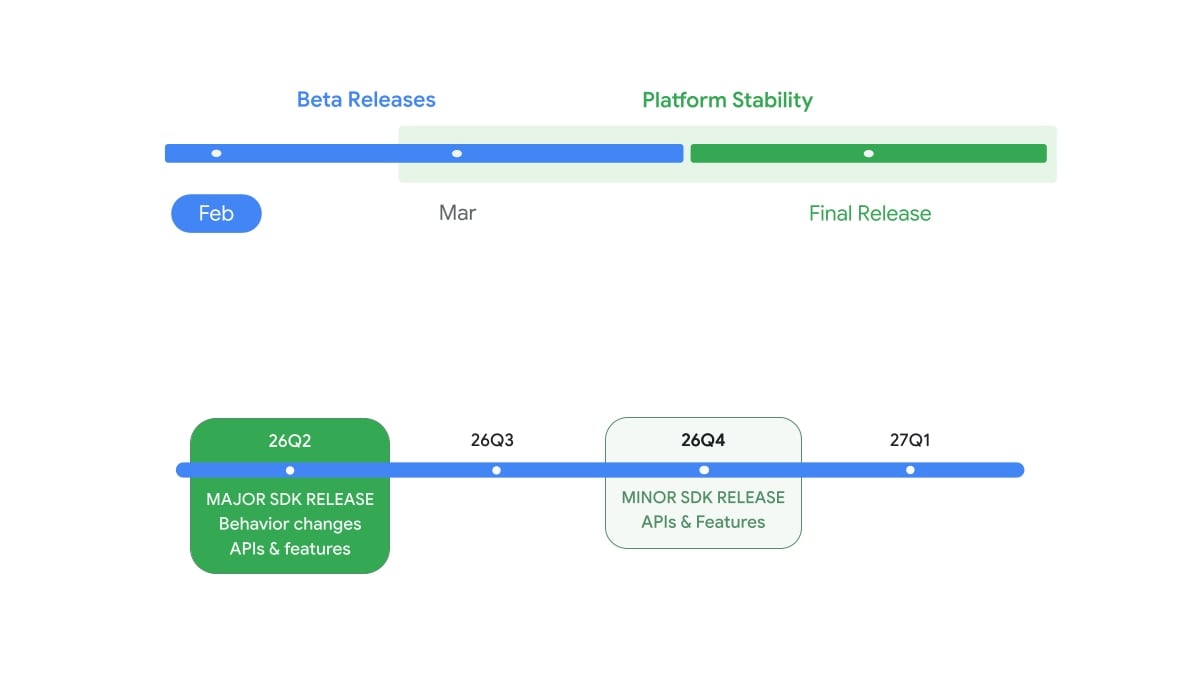Click the timeline dot below 26Q2
This screenshot has width=1200, height=675.
coord(290,470)
